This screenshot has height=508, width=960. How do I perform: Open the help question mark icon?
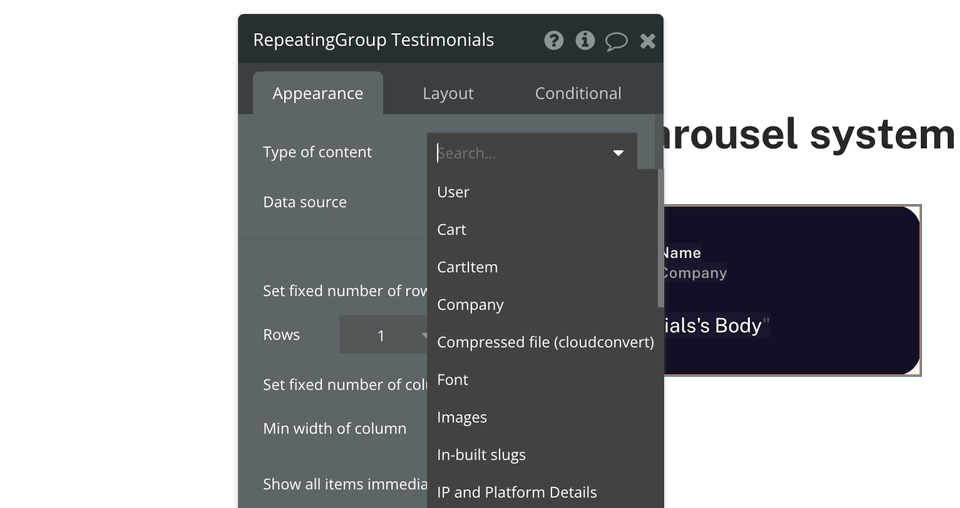pos(553,40)
